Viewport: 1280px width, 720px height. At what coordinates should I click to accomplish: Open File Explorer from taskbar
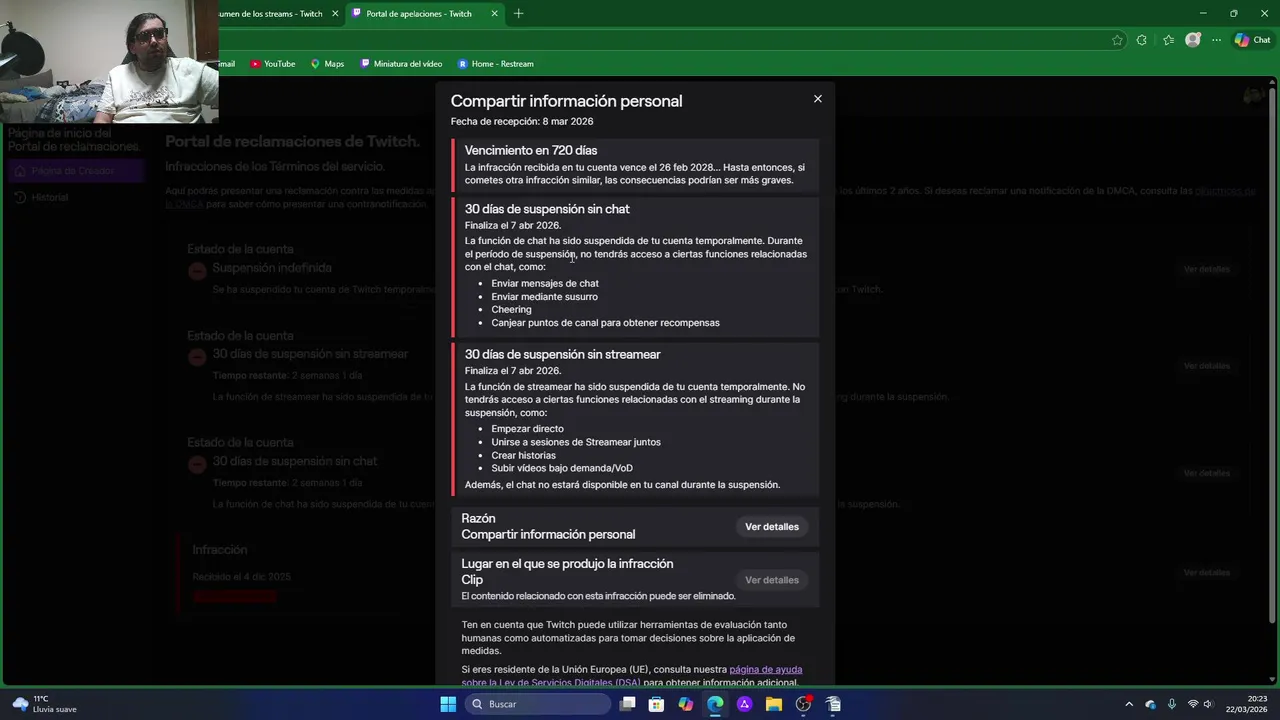coord(774,704)
